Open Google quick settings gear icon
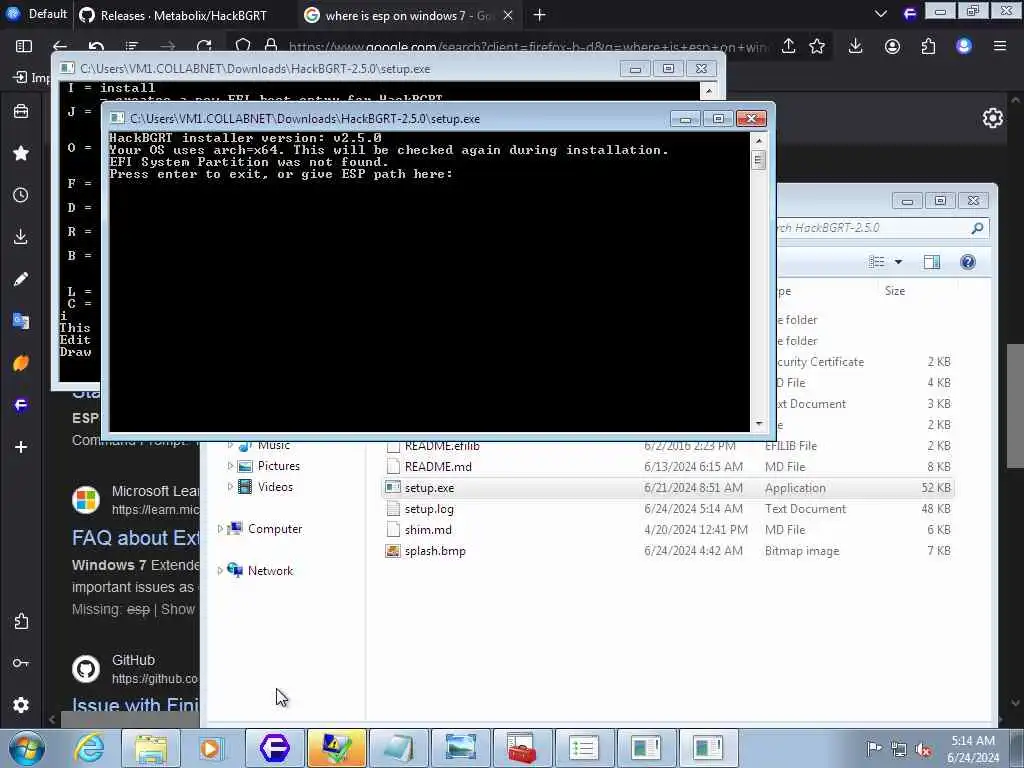This screenshot has height=768, width=1024. (993, 118)
